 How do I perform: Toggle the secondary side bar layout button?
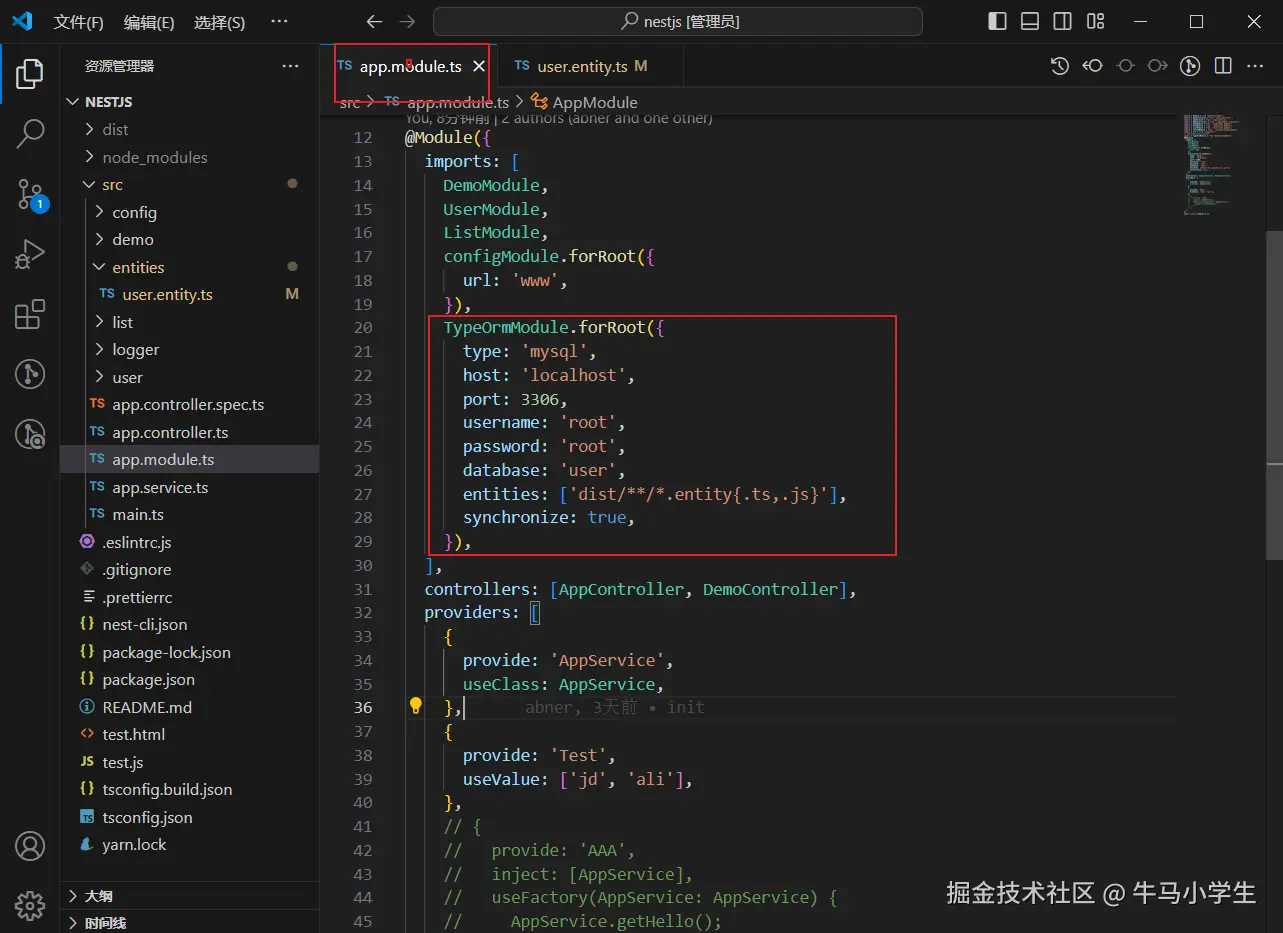click(1063, 21)
